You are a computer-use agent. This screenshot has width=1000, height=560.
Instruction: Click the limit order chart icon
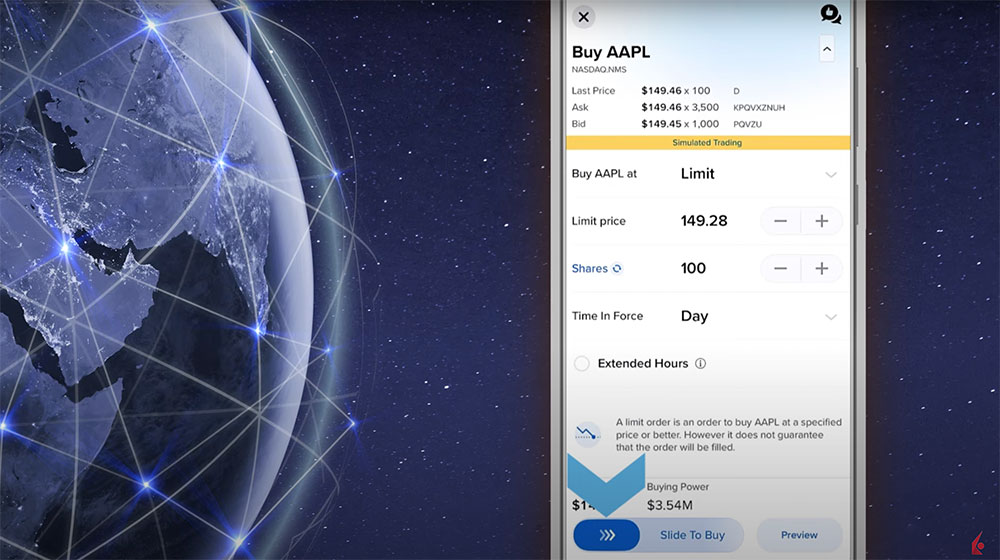coord(587,435)
